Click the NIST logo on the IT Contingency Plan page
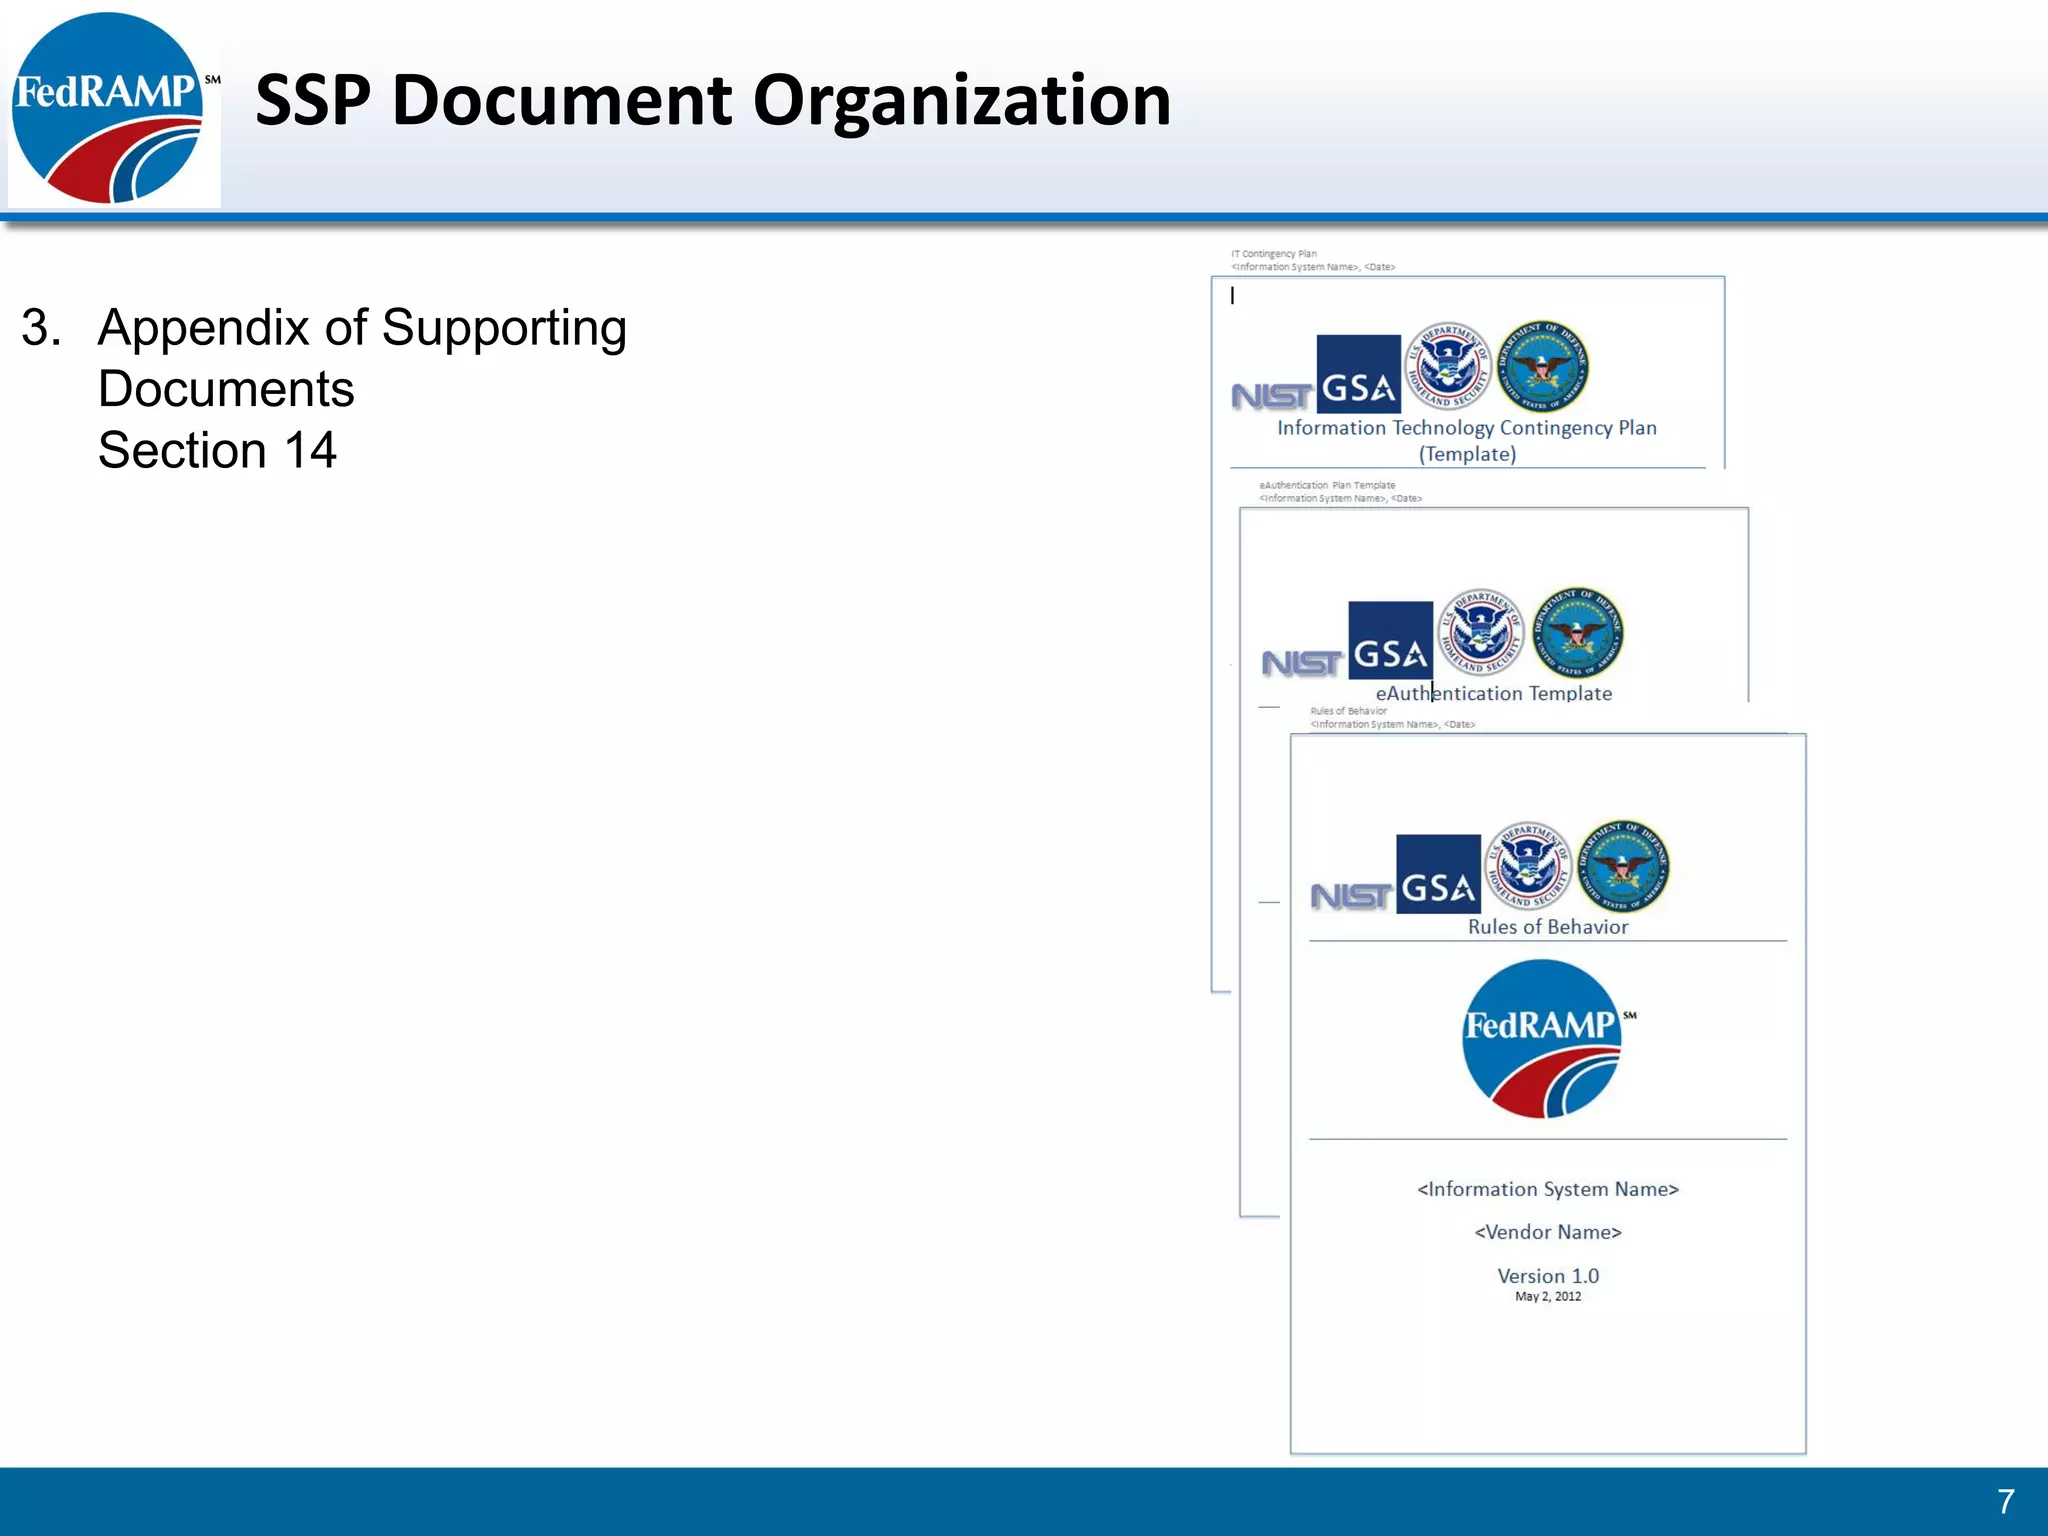The width and height of the screenshot is (2048, 1536). pyautogui.click(x=1271, y=396)
